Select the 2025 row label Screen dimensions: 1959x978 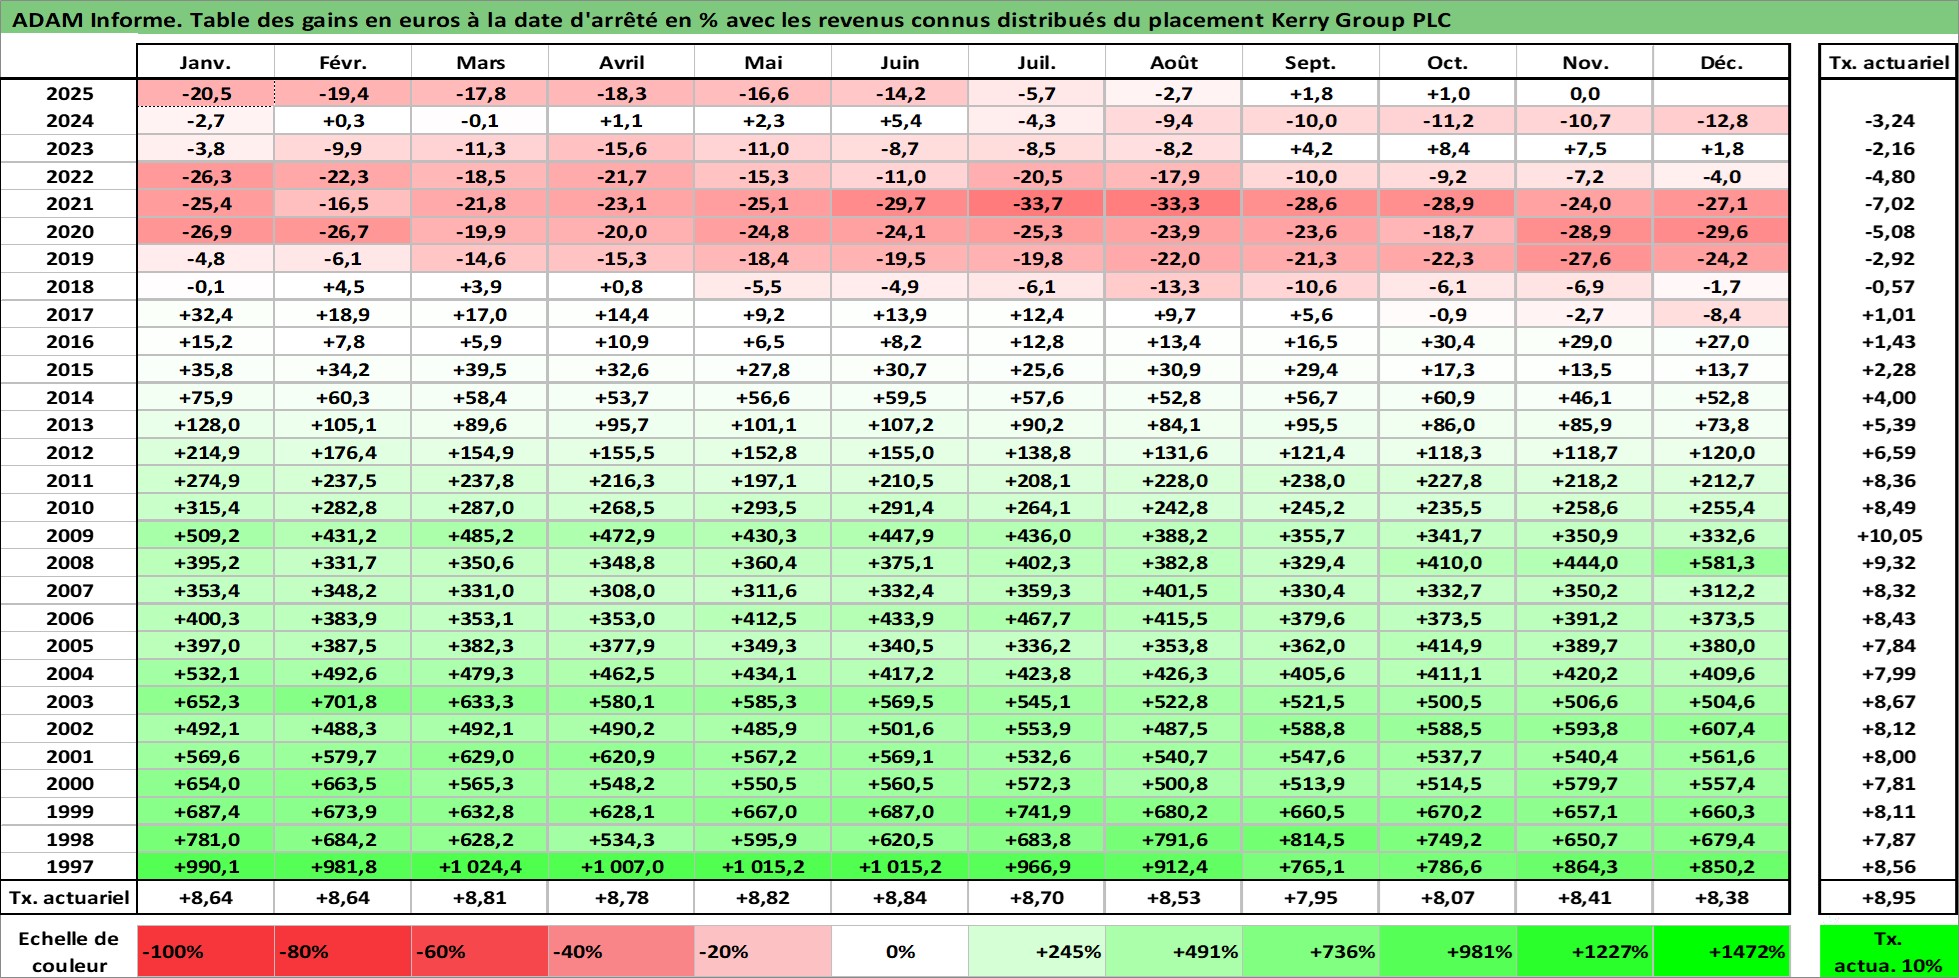click(x=69, y=93)
